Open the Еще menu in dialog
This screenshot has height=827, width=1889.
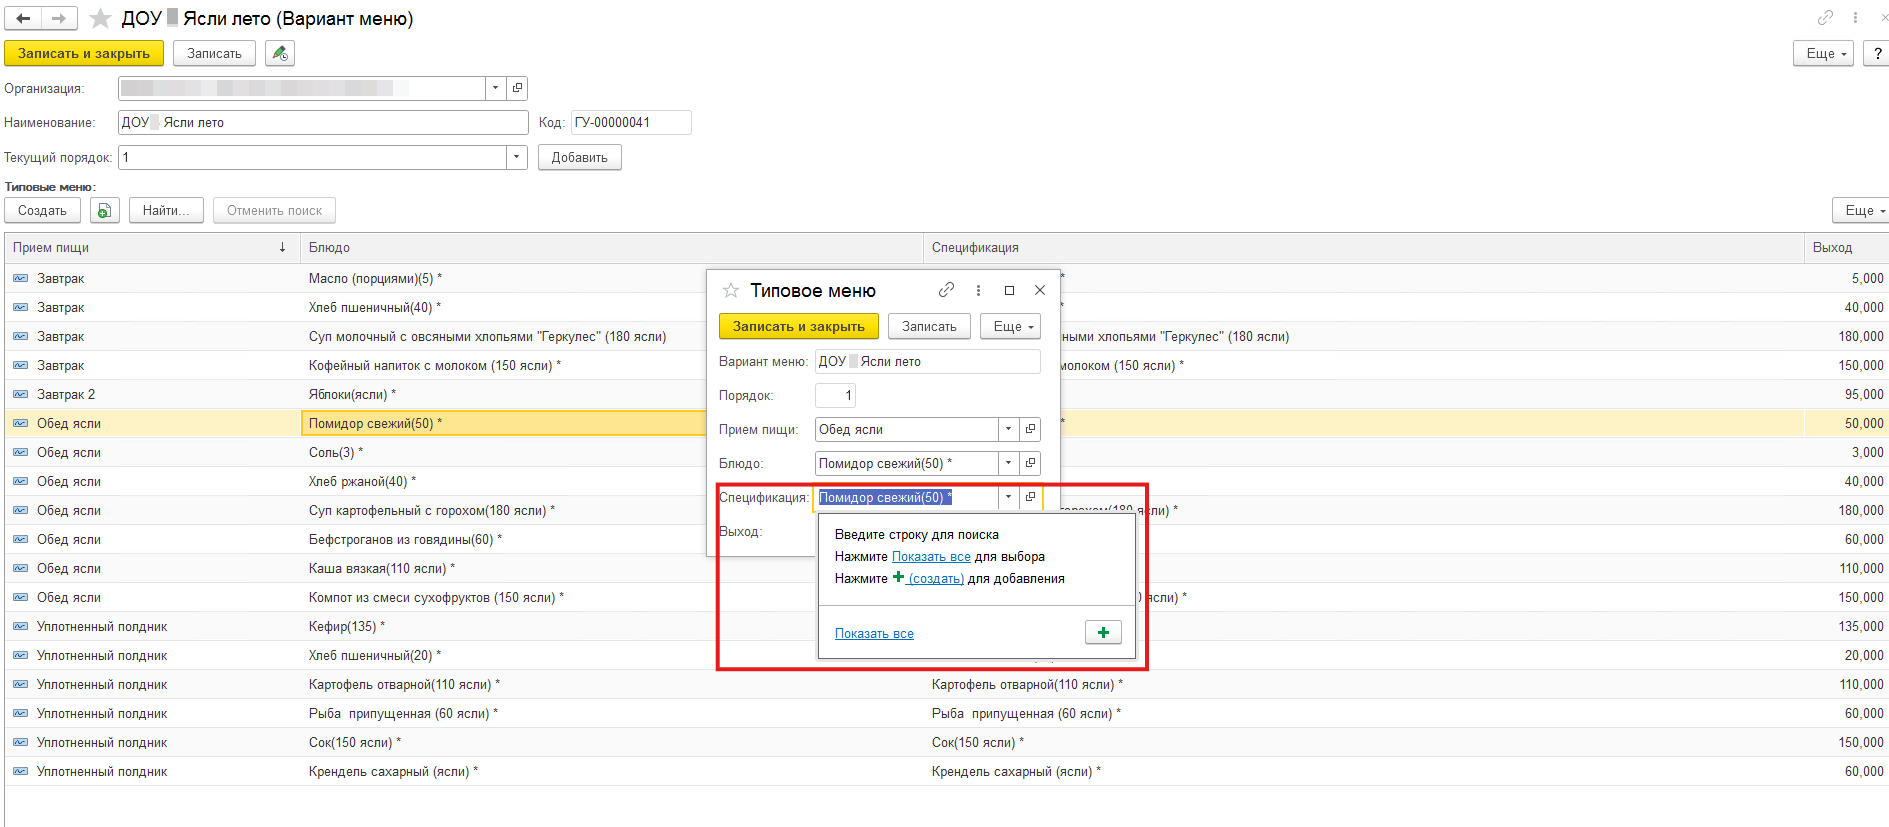[x=1012, y=326]
